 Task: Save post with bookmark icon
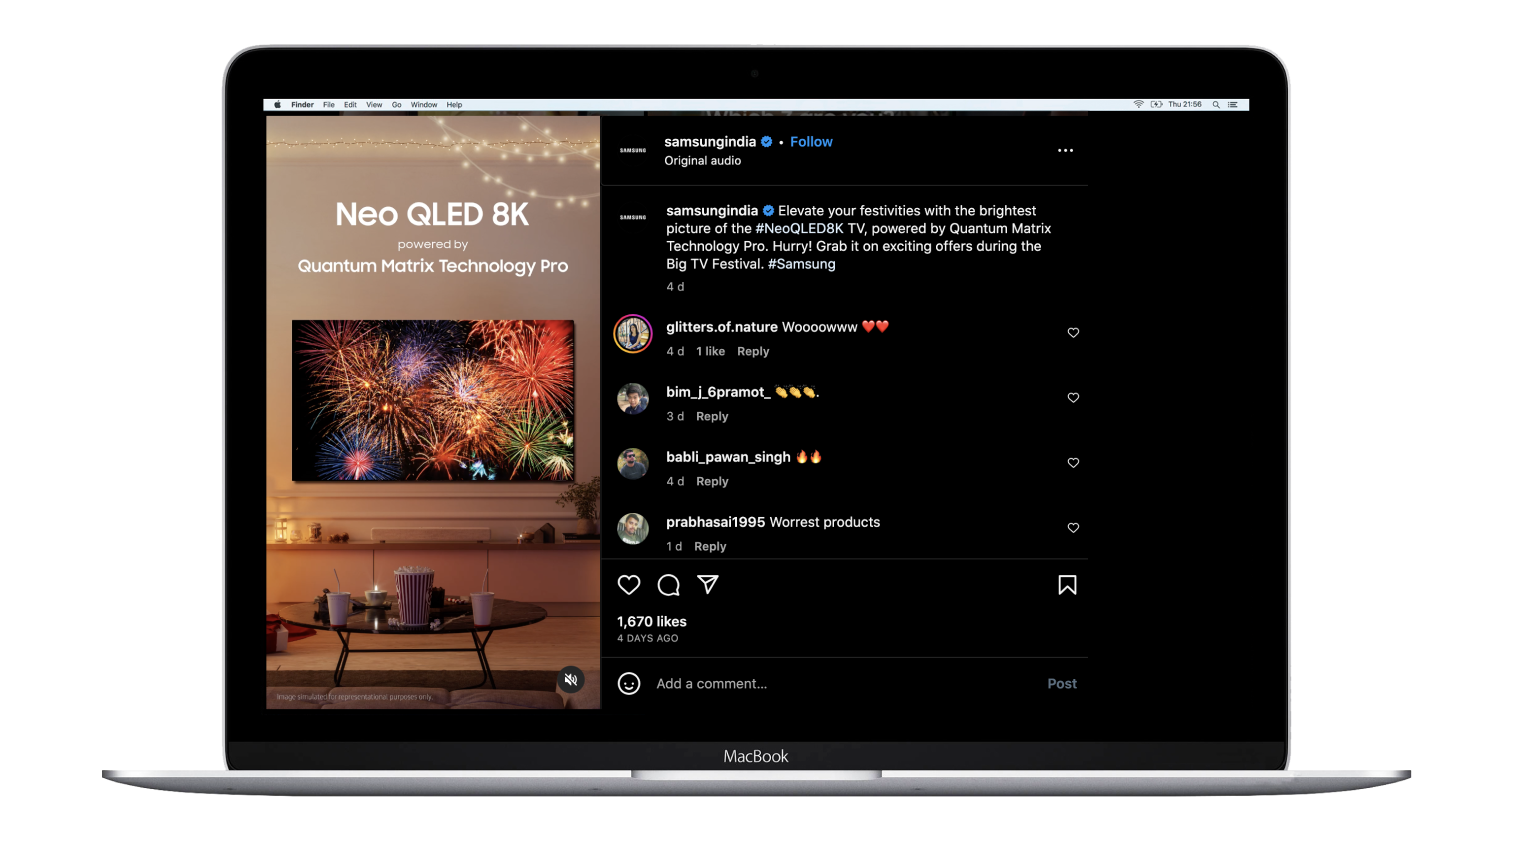click(x=1067, y=585)
